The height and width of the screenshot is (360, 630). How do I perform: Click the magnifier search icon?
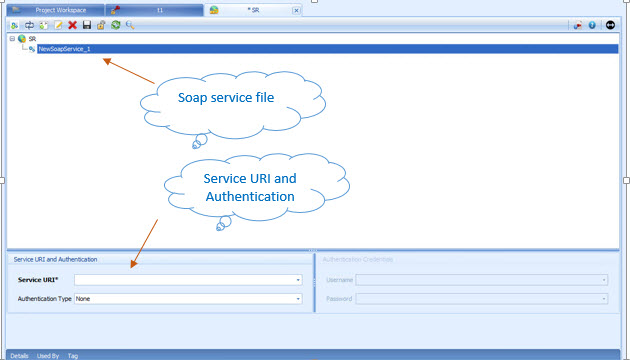click(x=130, y=25)
